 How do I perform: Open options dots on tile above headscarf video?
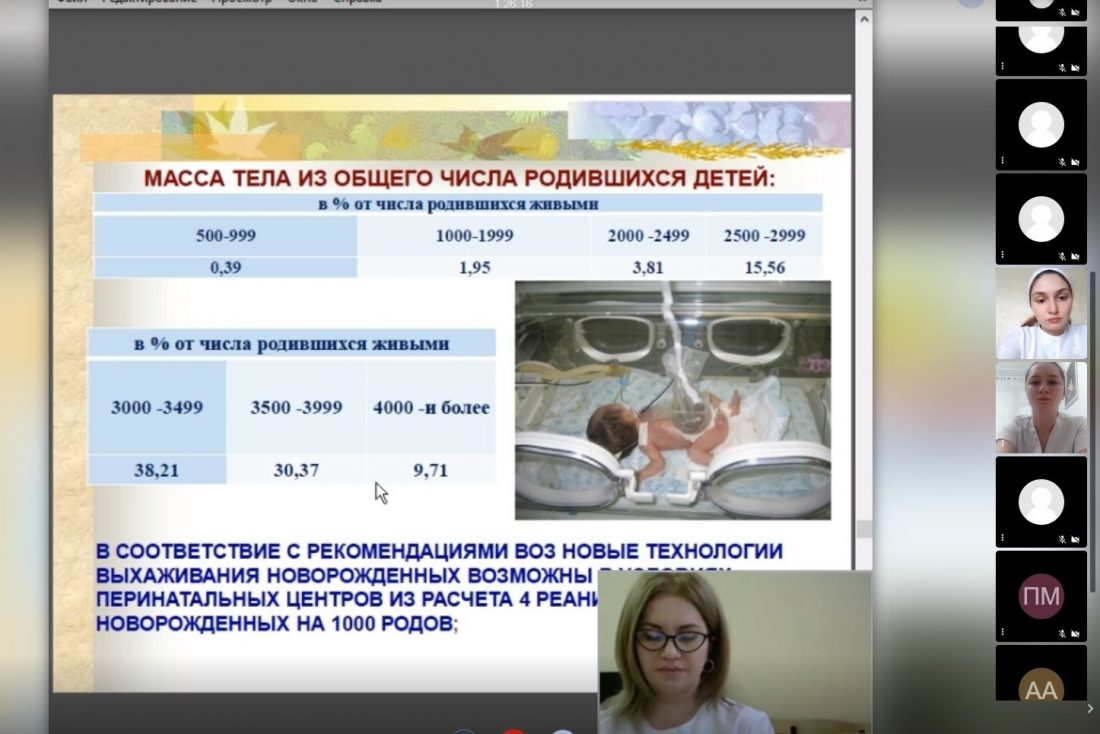click(1002, 255)
